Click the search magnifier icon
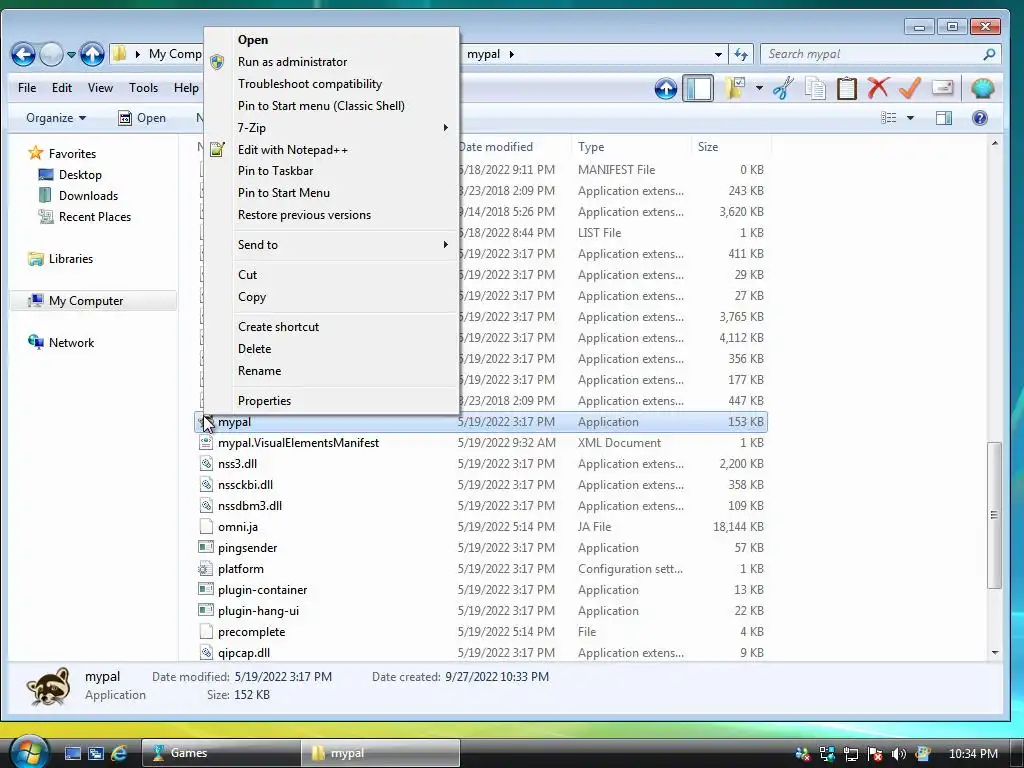 989,54
